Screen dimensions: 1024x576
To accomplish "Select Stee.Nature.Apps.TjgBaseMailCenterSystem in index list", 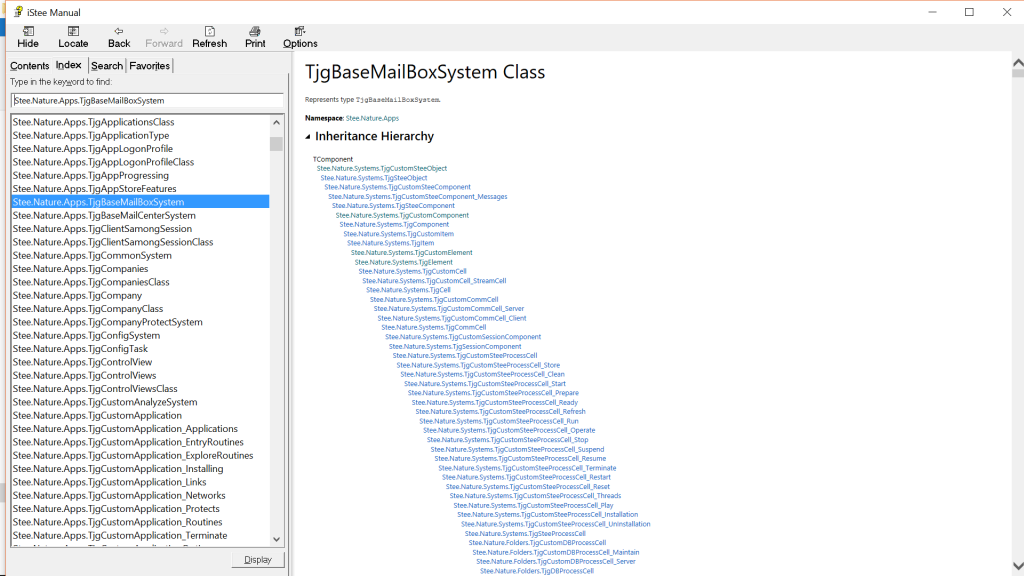I will [104, 215].
